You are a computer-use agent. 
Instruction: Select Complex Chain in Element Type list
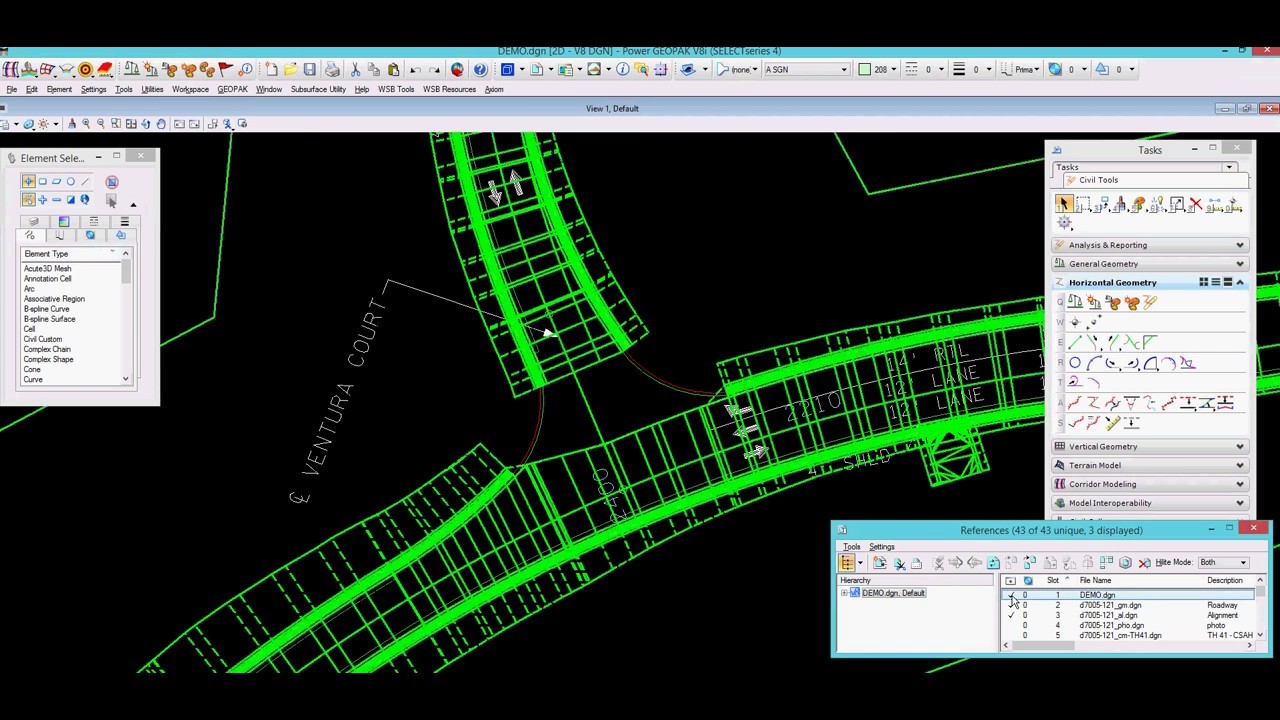point(47,349)
